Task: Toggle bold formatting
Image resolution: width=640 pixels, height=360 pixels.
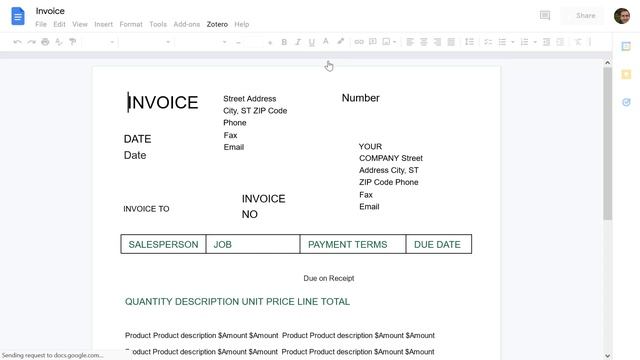Action: [284, 42]
